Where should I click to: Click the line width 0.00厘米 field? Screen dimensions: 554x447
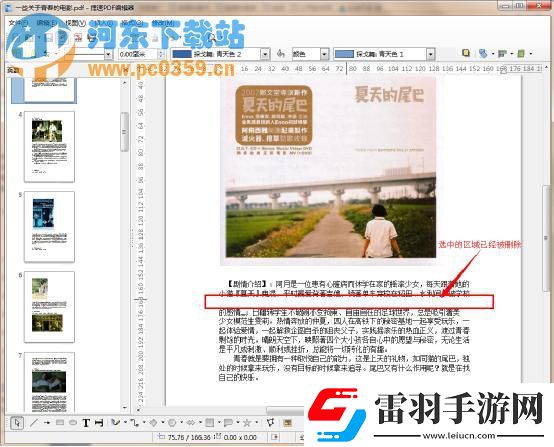coord(137,54)
